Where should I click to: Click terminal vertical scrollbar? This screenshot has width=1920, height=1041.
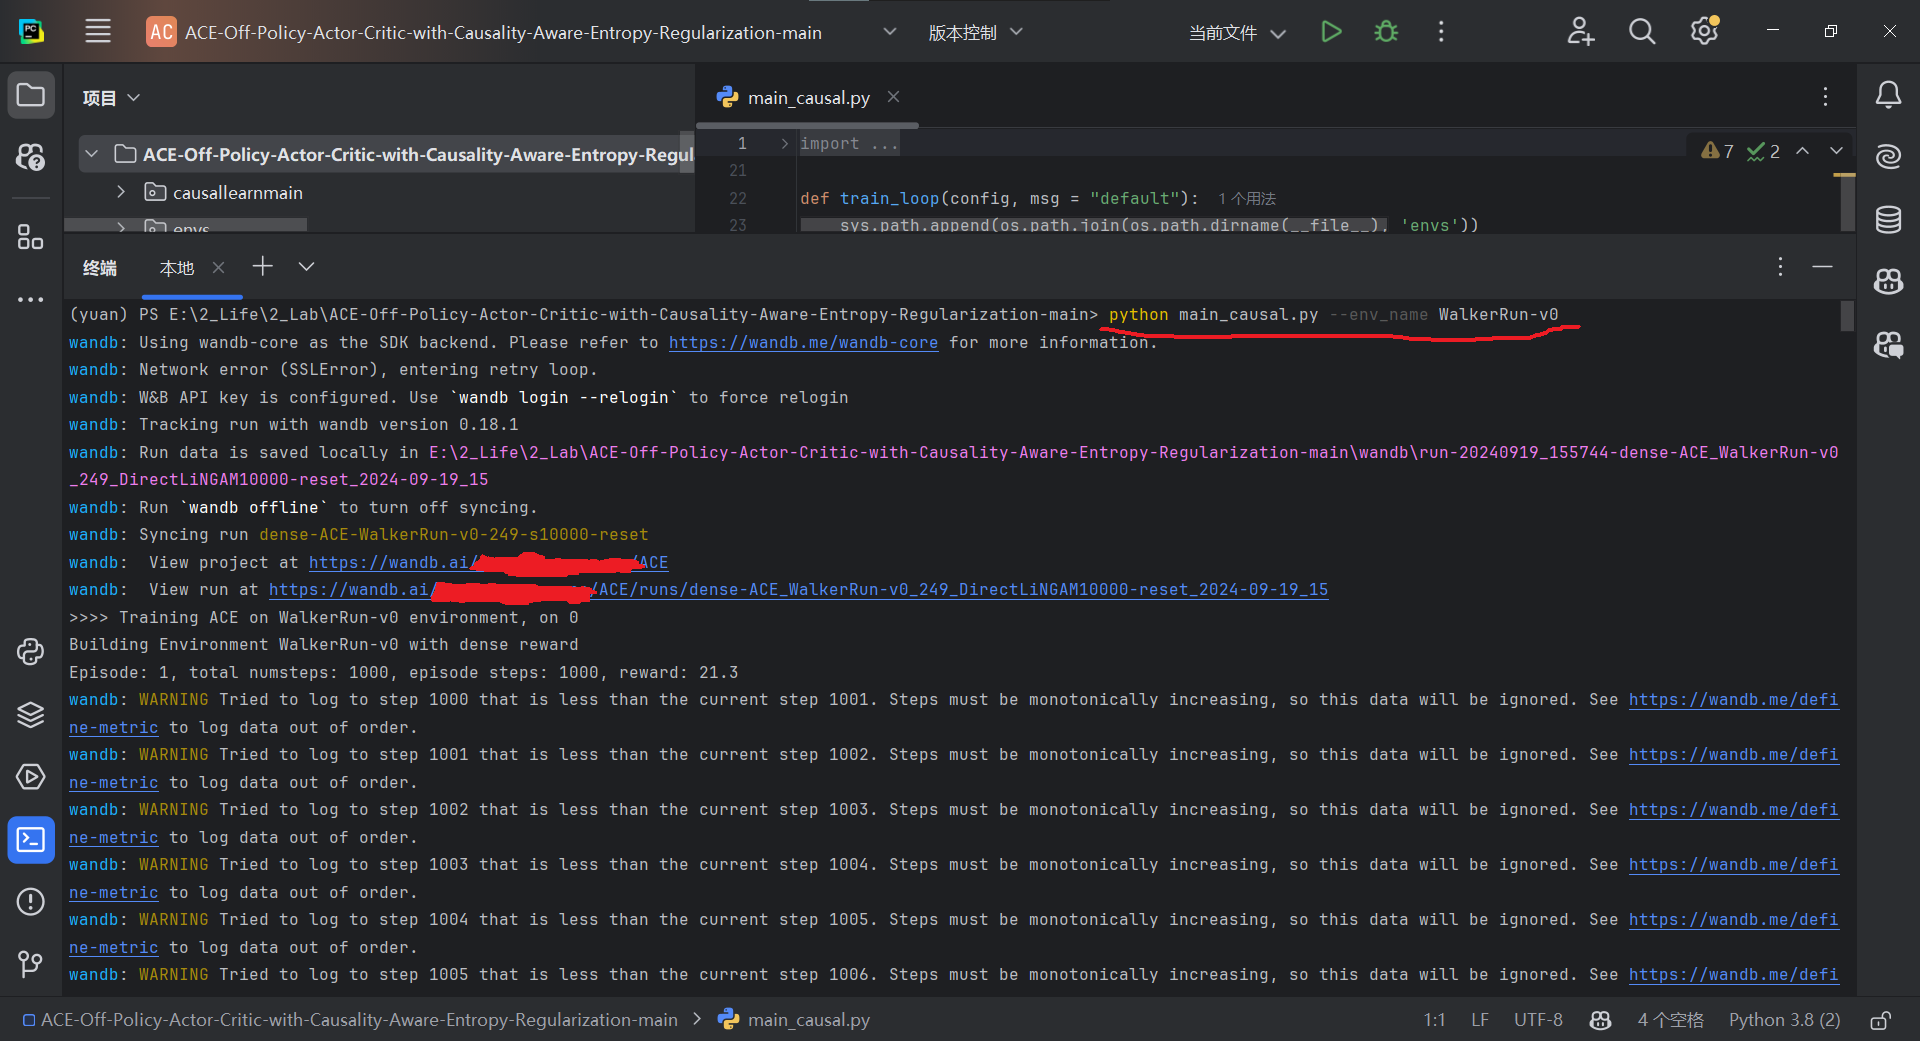tap(1847, 317)
